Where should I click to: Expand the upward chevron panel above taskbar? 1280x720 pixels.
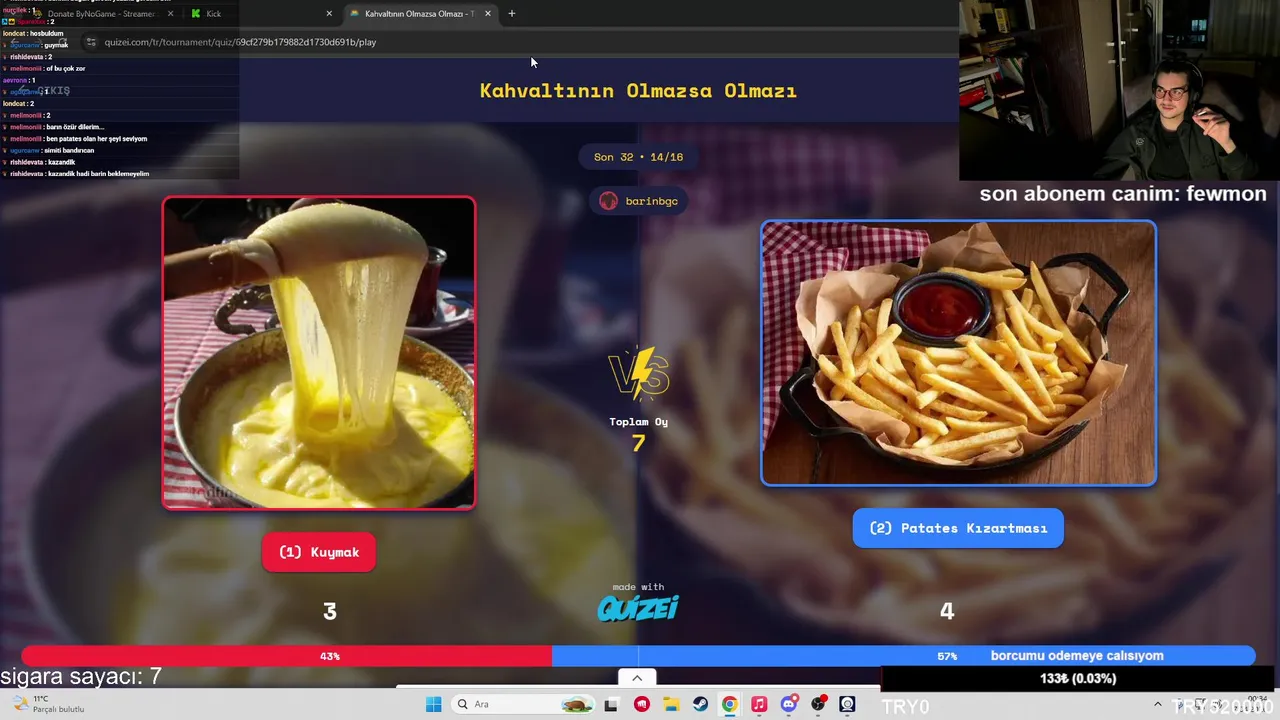click(x=637, y=678)
